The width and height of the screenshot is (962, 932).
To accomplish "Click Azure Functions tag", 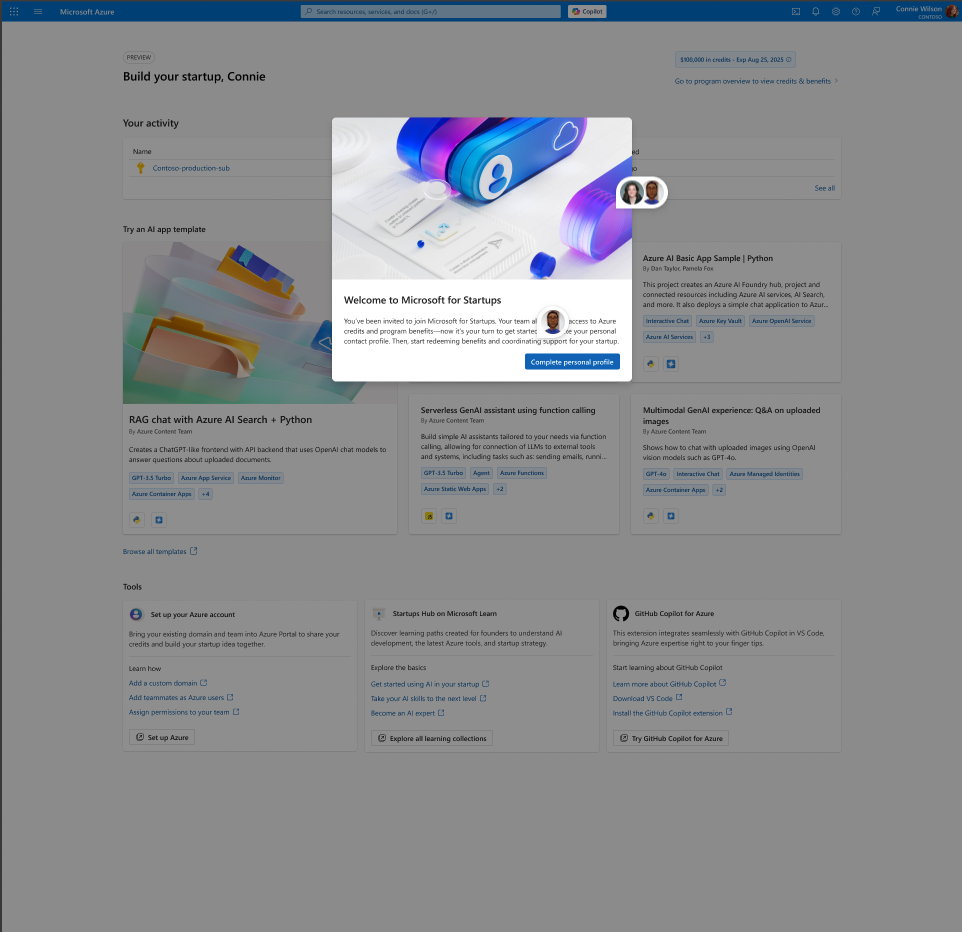I will (521, 473).
